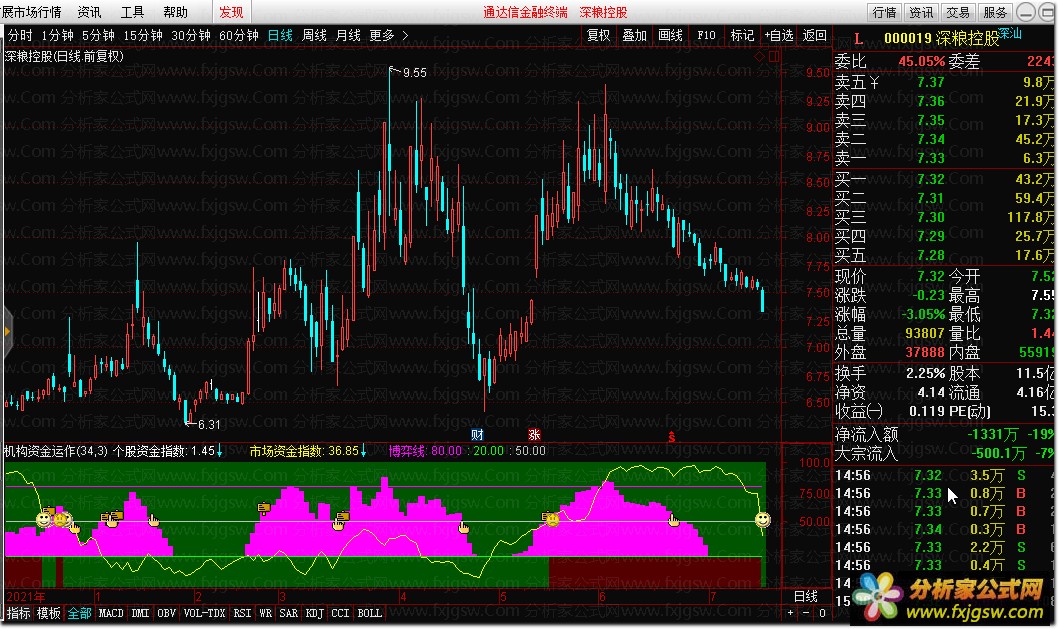Click the 0 reset button at bottom right
This screenshot has width=1060, height=629.
tap(822, 613)
